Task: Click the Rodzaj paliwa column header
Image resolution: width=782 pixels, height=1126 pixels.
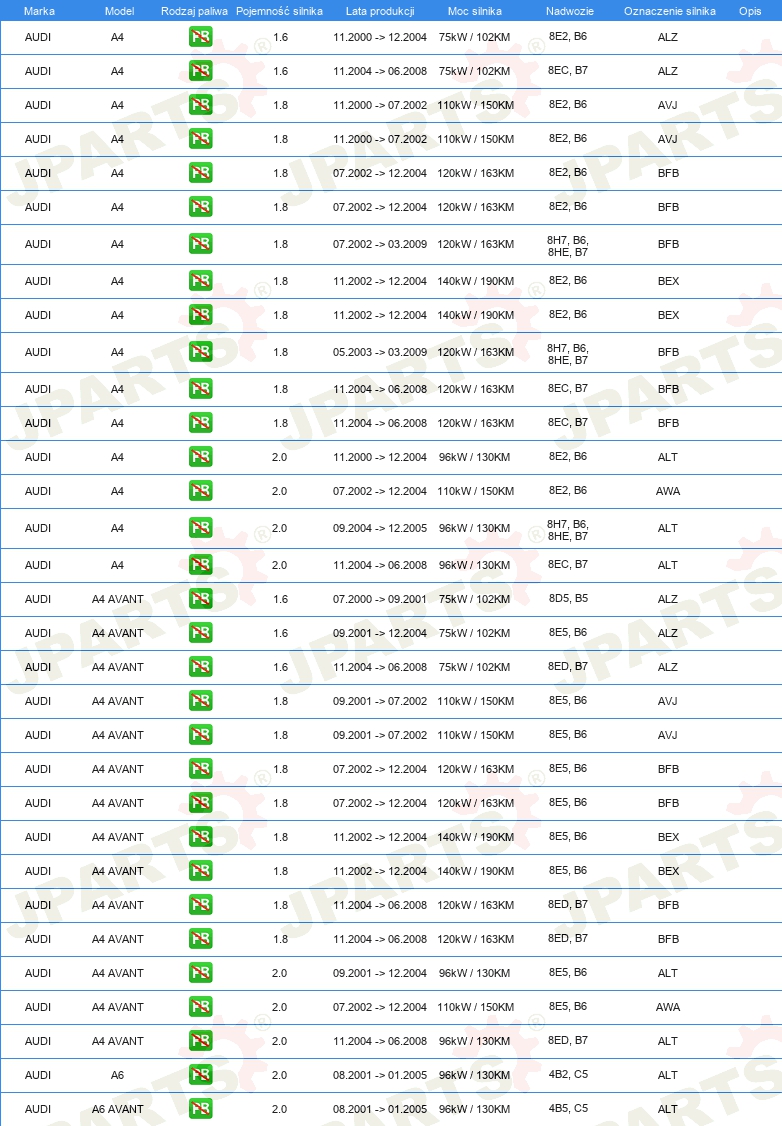Action: click(194, 11)
